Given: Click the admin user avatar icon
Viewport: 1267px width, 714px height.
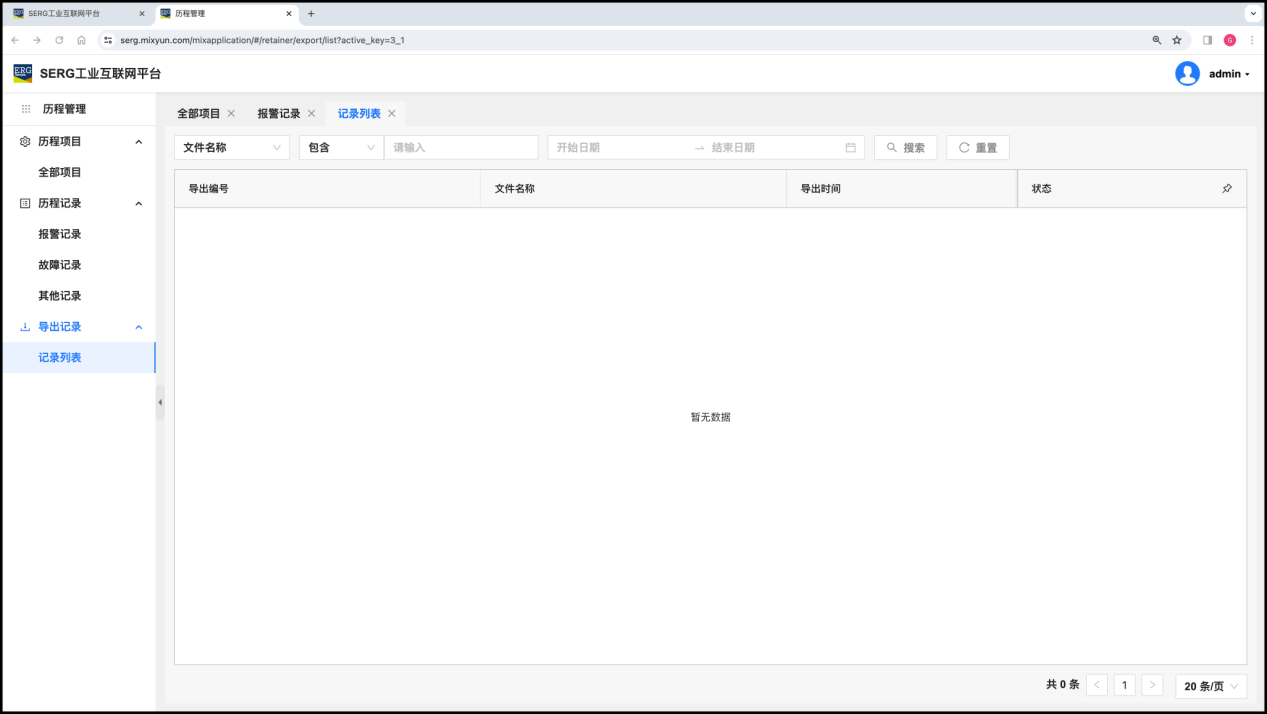Looking at the screenshot, I should point(1187,74).
